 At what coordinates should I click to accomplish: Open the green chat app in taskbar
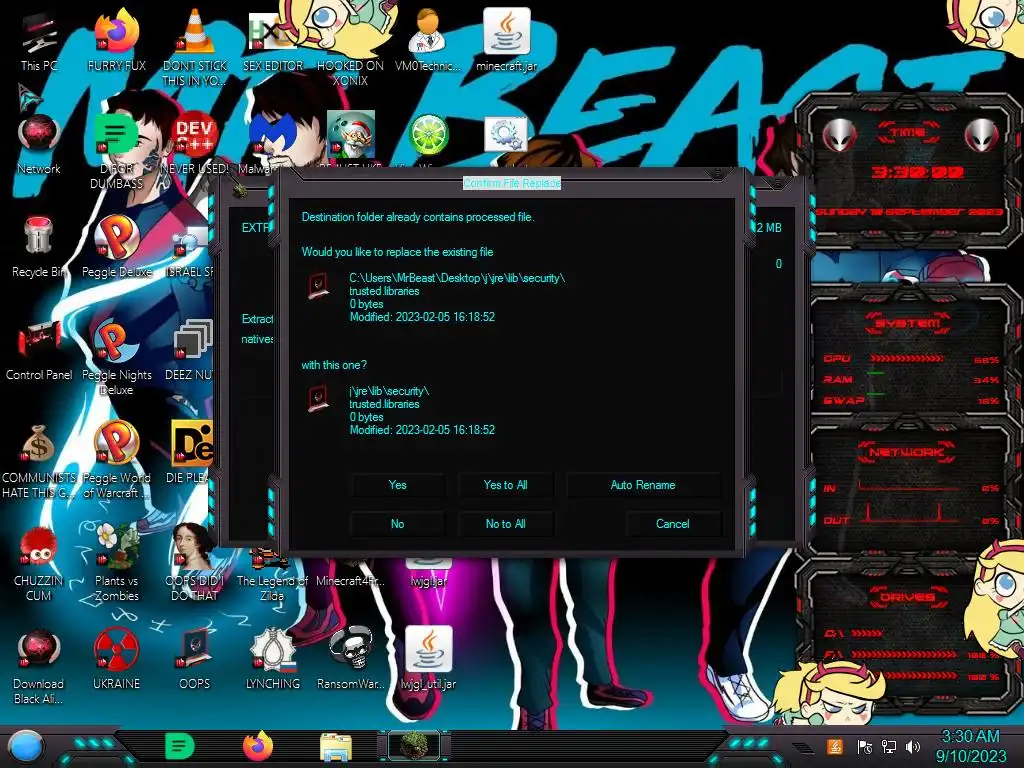coord(180,746)
